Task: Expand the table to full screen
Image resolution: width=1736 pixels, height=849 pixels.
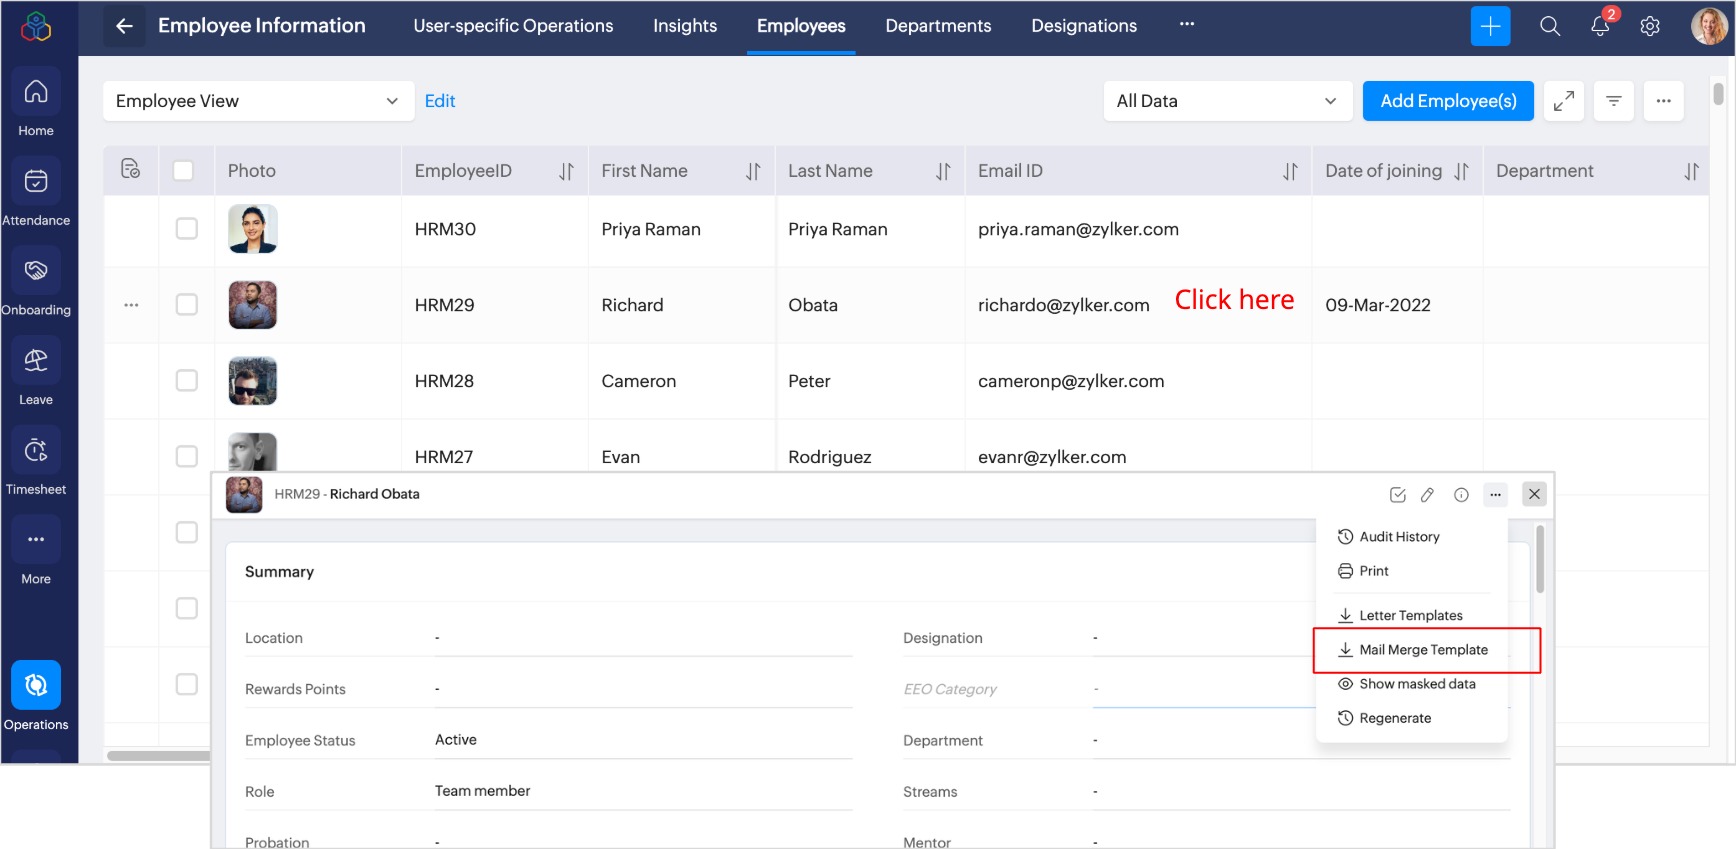Action: [x=1563, y=101]
